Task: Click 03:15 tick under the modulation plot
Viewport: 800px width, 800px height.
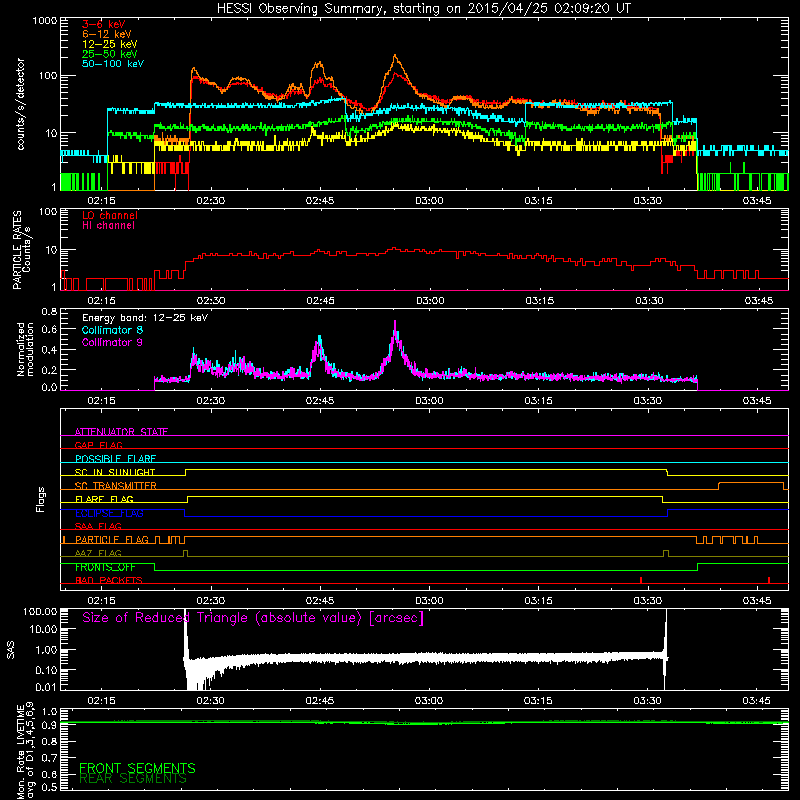Action: [538, 401]
